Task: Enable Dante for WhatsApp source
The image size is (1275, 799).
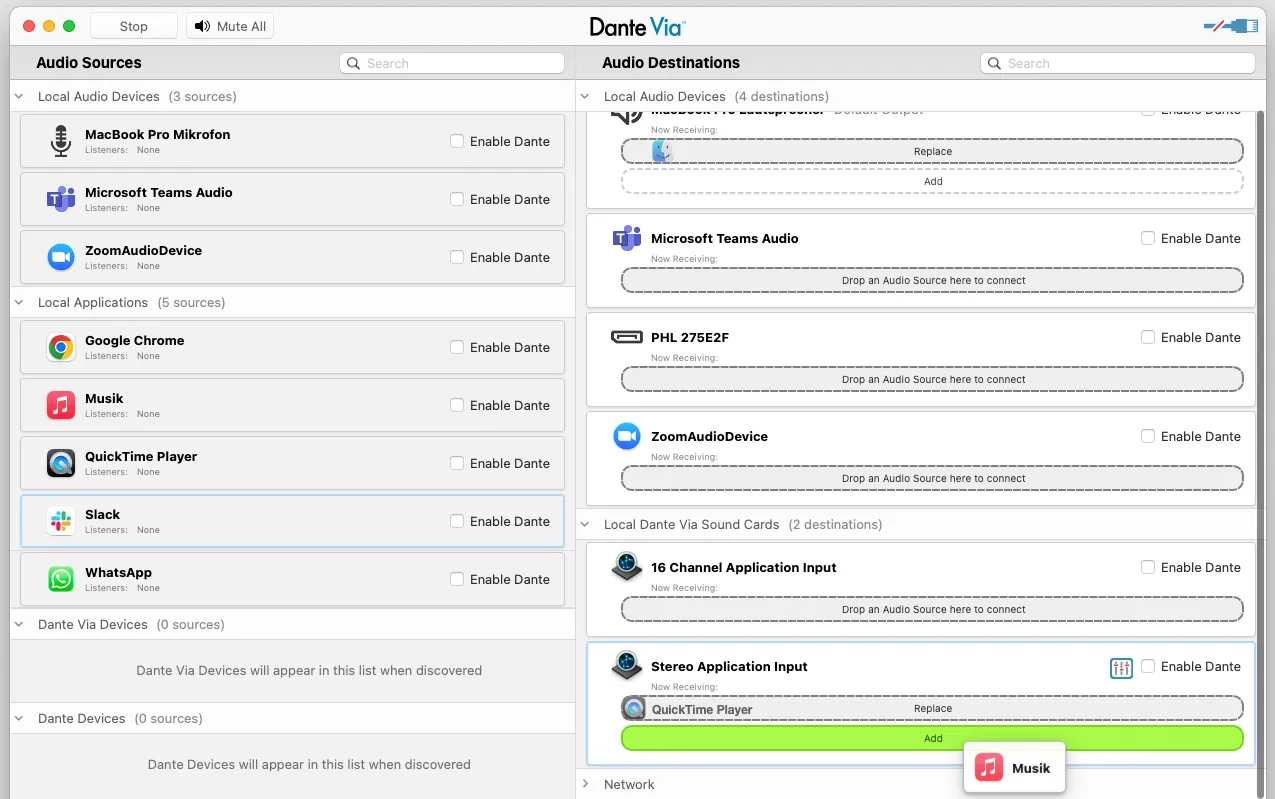Action: (x=457, y=579)
